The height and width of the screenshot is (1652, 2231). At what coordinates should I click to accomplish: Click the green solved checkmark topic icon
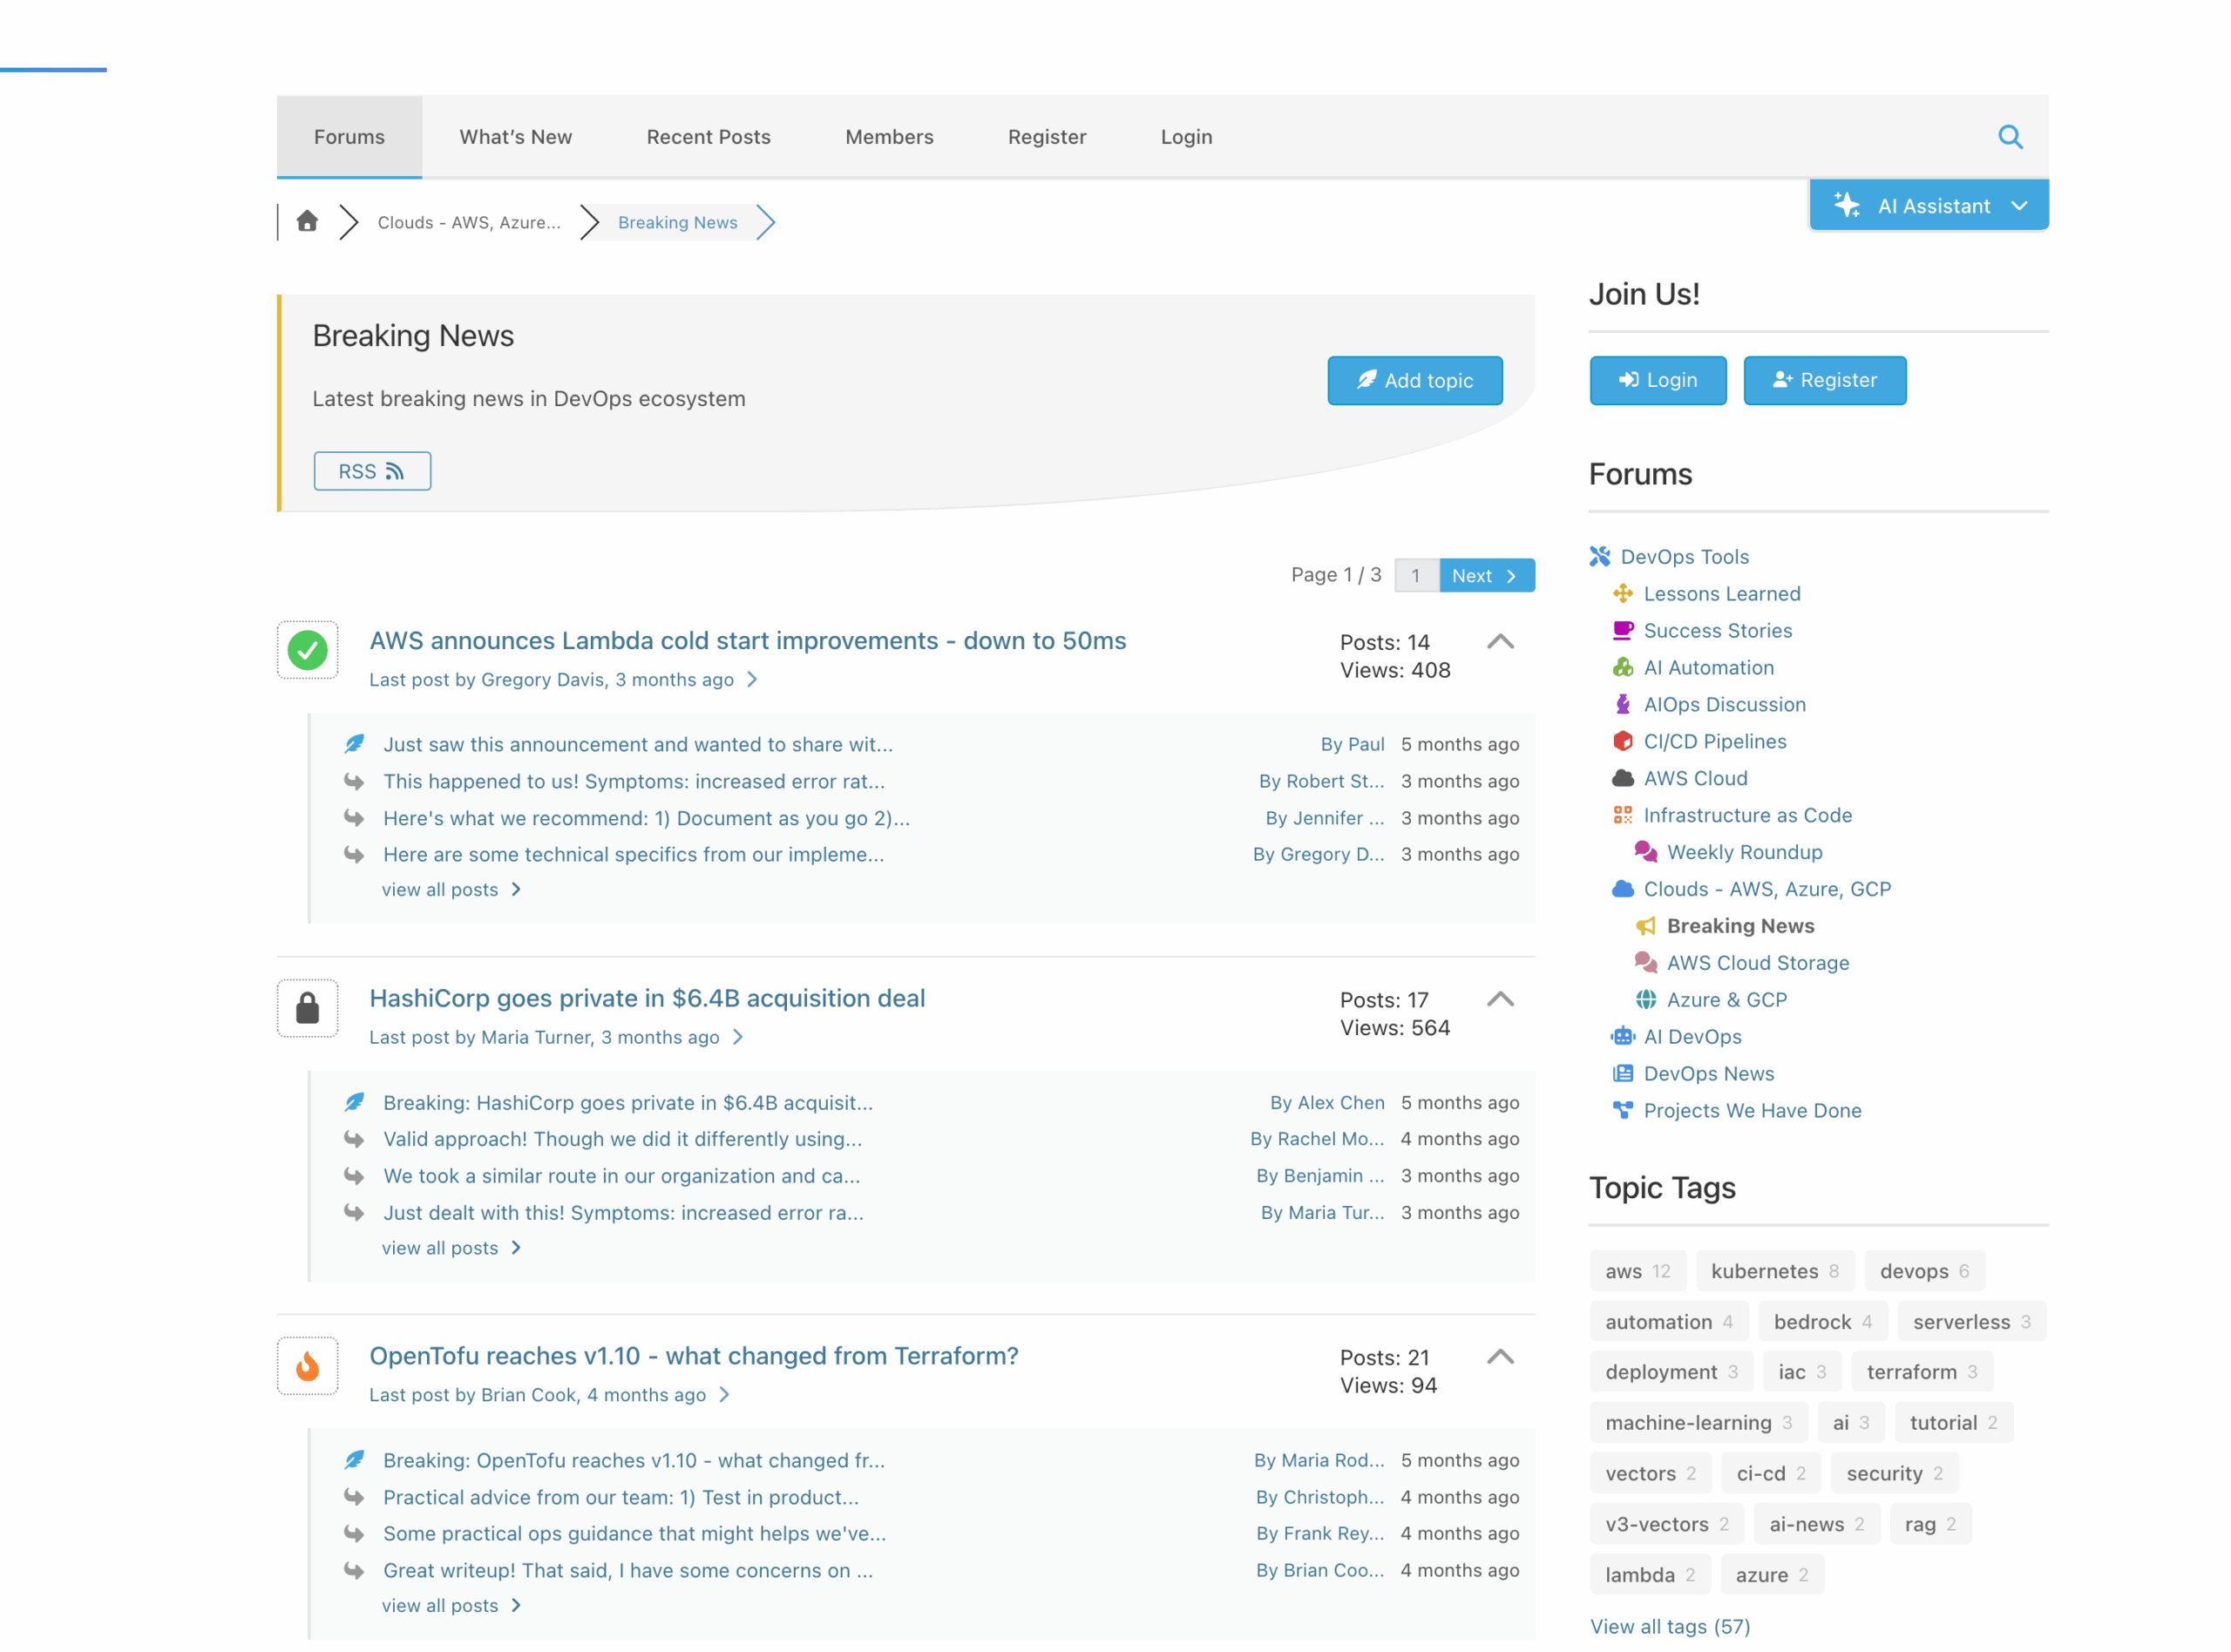point(307,650)
